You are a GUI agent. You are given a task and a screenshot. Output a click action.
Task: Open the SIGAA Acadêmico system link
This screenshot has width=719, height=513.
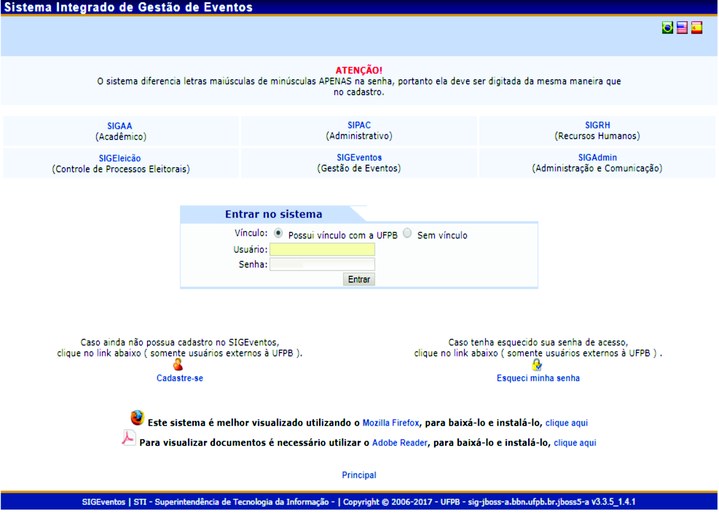coord(120,126)
